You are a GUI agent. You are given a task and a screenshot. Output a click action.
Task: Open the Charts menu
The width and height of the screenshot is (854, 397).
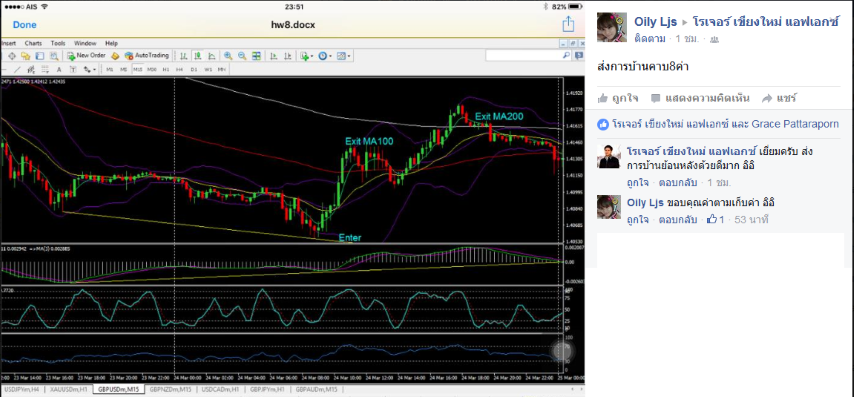33,43
